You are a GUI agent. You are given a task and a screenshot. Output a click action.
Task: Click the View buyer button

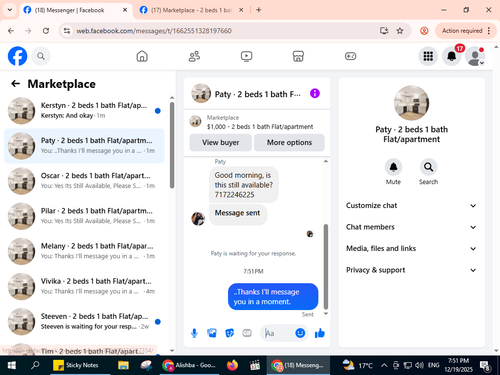(x=220, y=142)
